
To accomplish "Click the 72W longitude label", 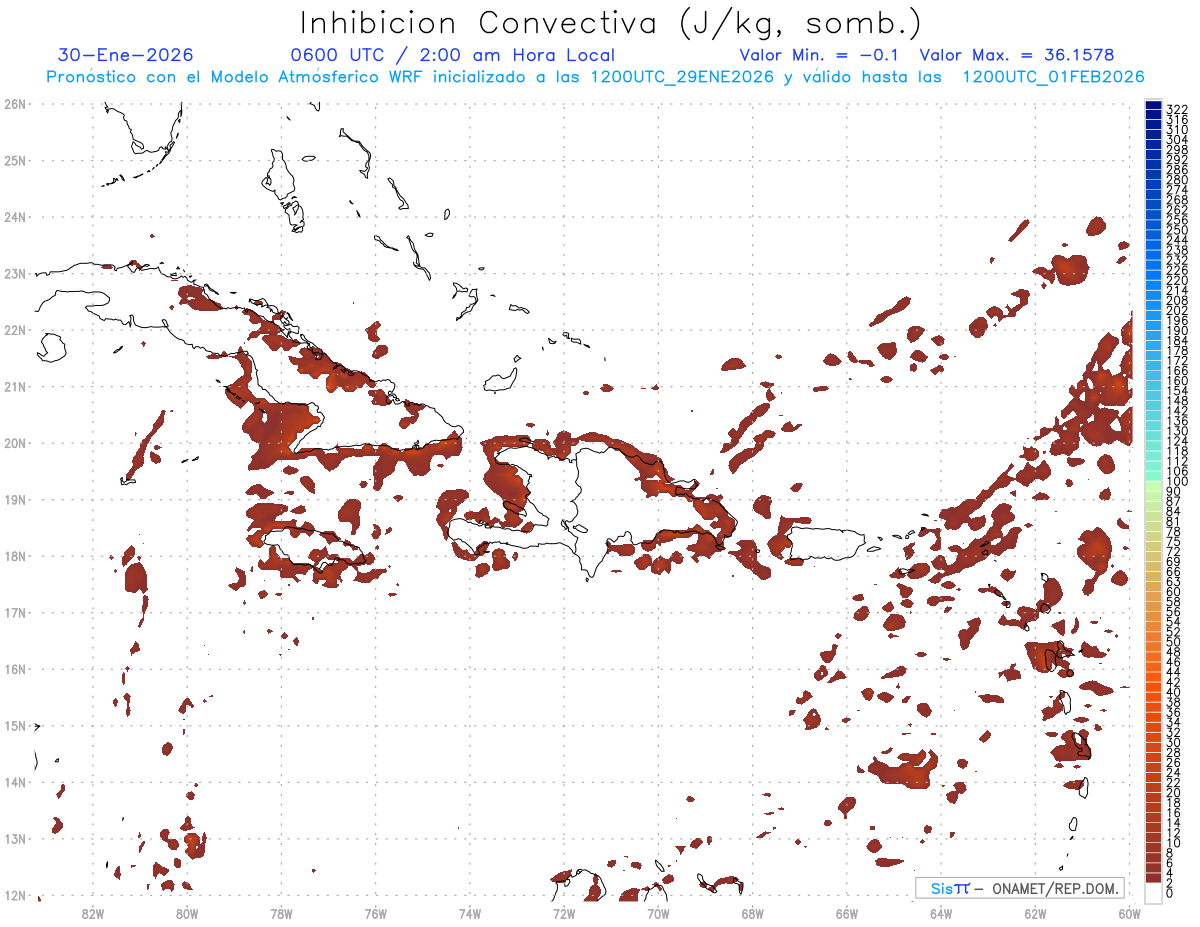I will 564,913.
